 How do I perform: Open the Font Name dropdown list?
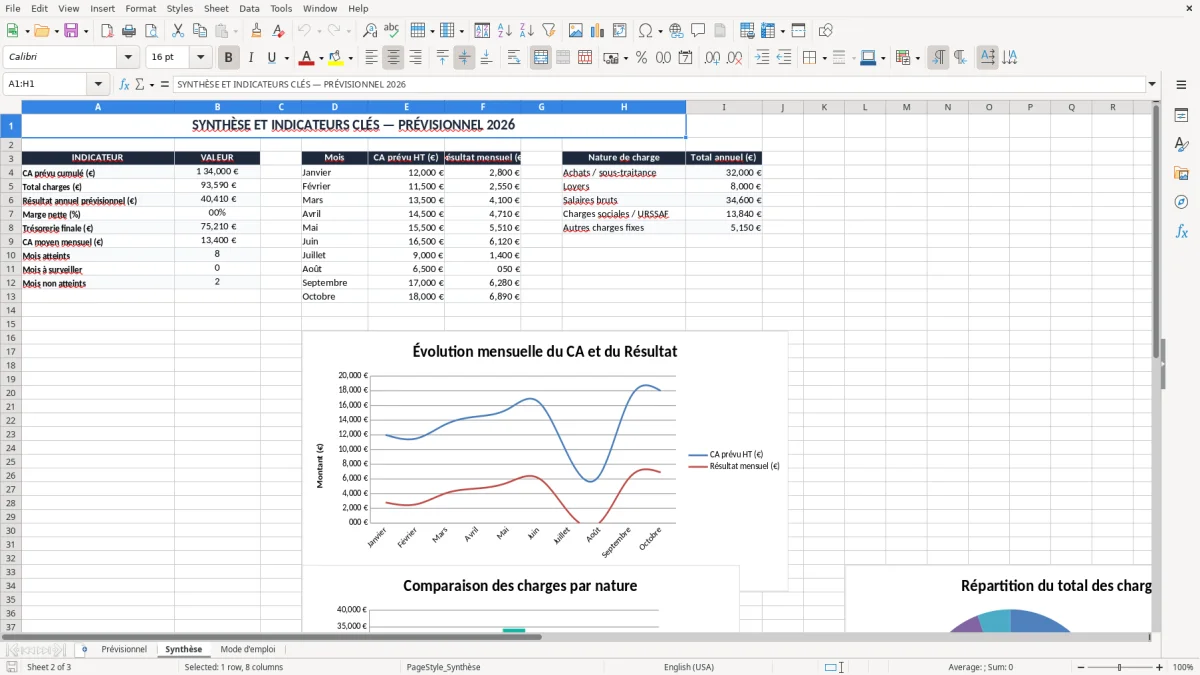coord(128,58)
